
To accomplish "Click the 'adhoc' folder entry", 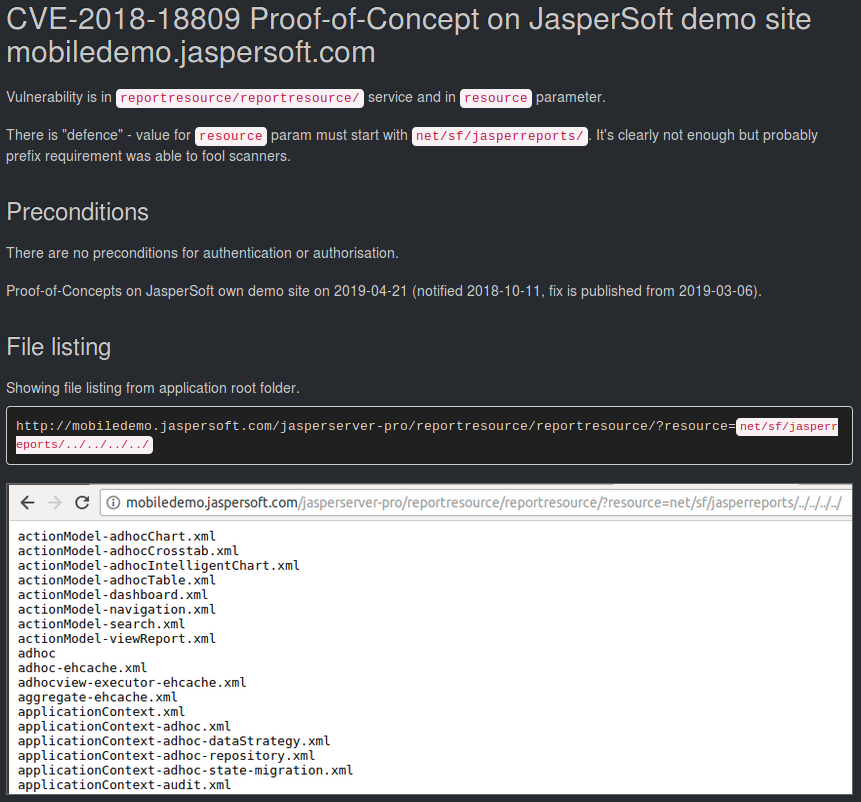I will tap(37, 653).
